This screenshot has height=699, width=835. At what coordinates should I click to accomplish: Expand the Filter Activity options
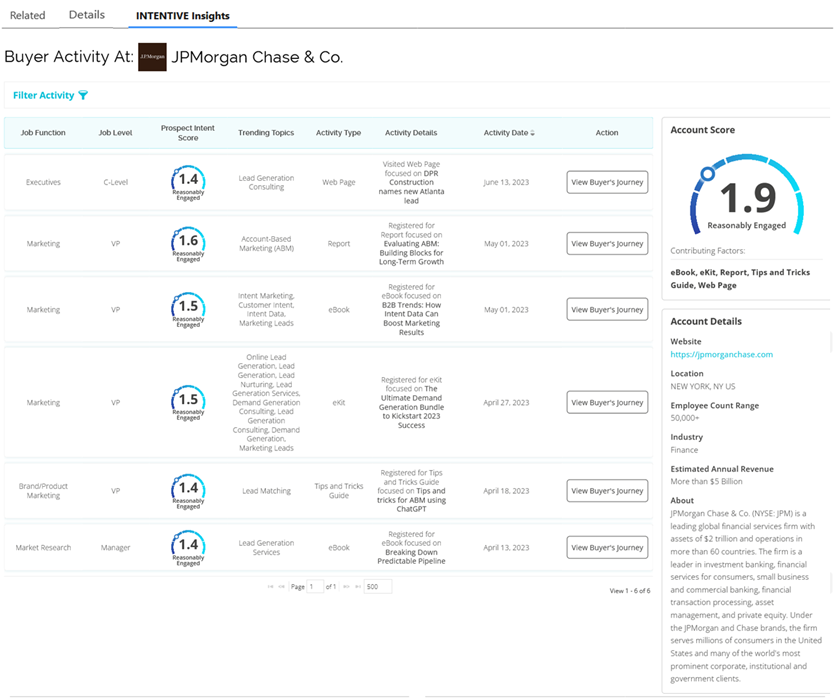[44, 96]
